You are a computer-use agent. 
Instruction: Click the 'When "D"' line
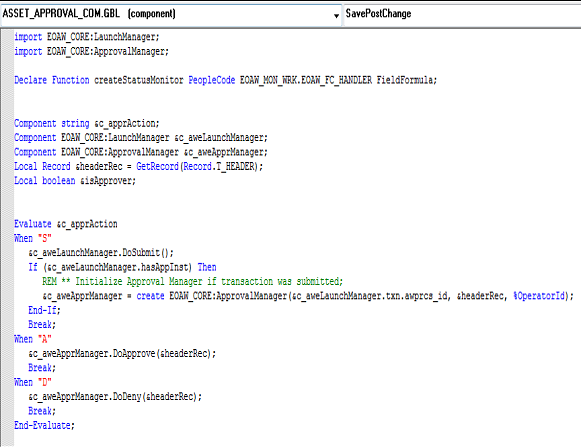(x=33, y=382)
